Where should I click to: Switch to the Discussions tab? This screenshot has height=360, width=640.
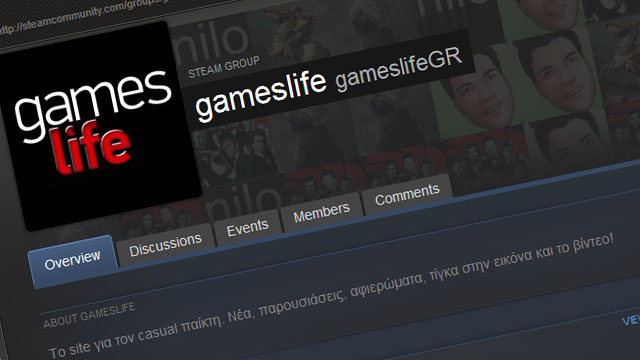click(x=165, y=245)
